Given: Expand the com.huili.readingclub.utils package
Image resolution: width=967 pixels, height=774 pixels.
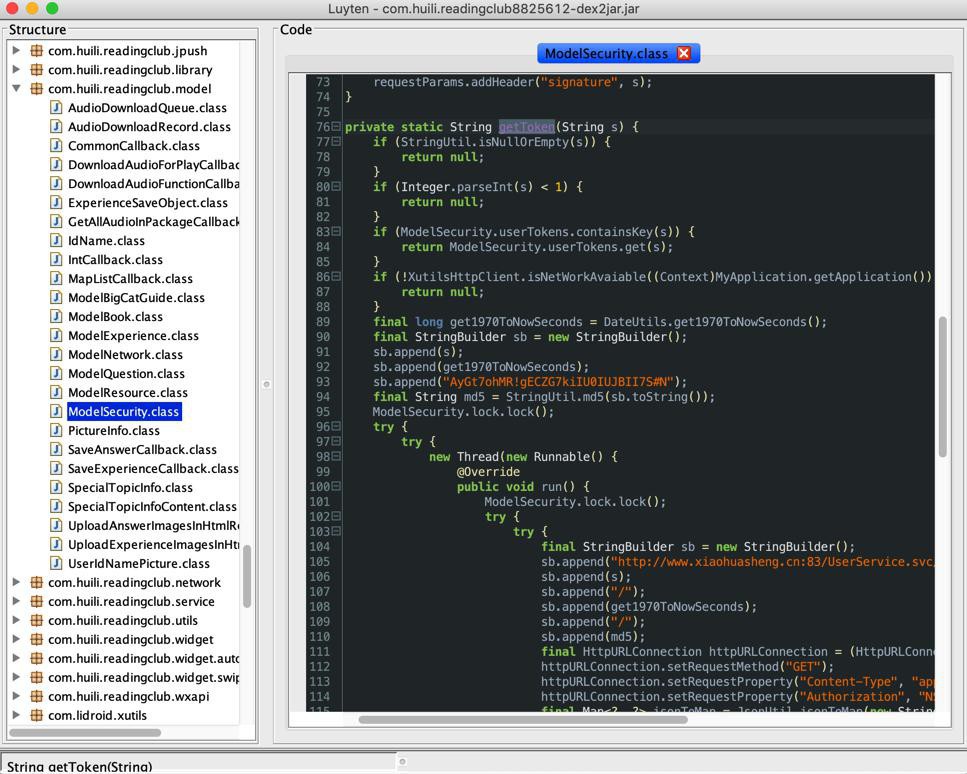Looking at the screenshot, I should tap(16, 621).
